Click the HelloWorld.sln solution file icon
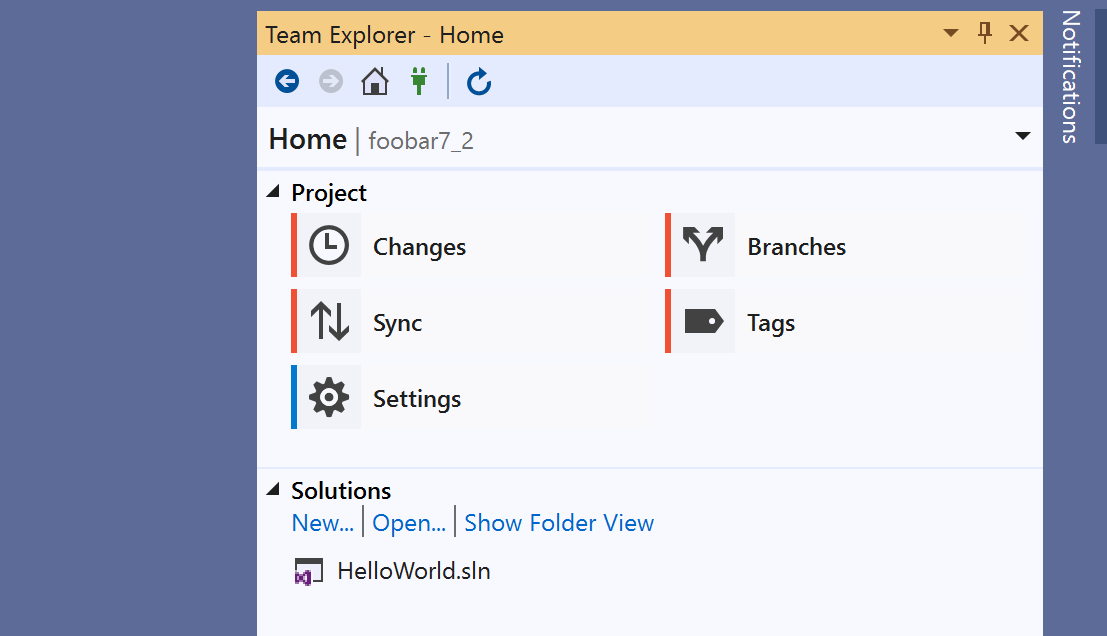The height and width of the screenshot is (636, 1107). [309, 571]
